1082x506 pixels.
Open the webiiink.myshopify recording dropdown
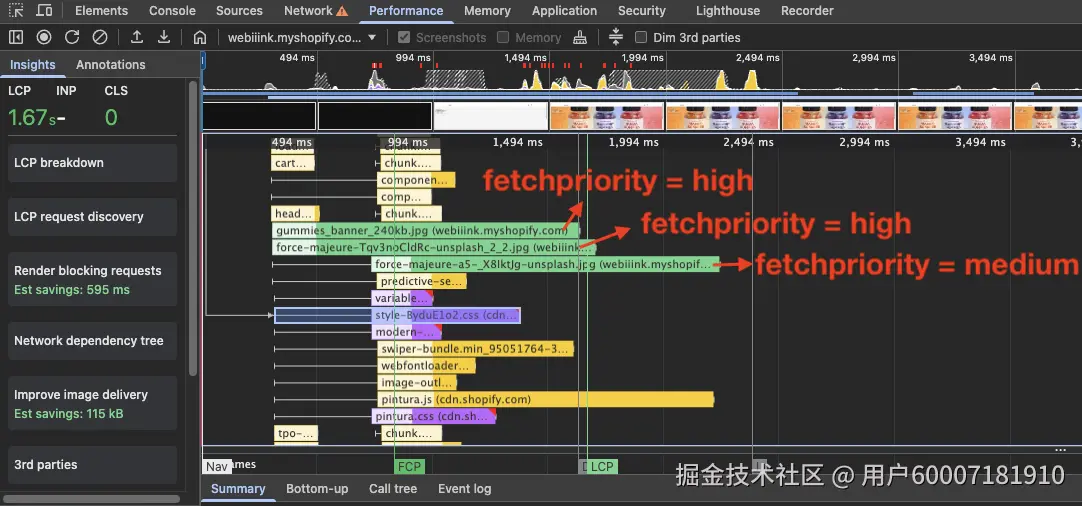click(x=302, y=37)
